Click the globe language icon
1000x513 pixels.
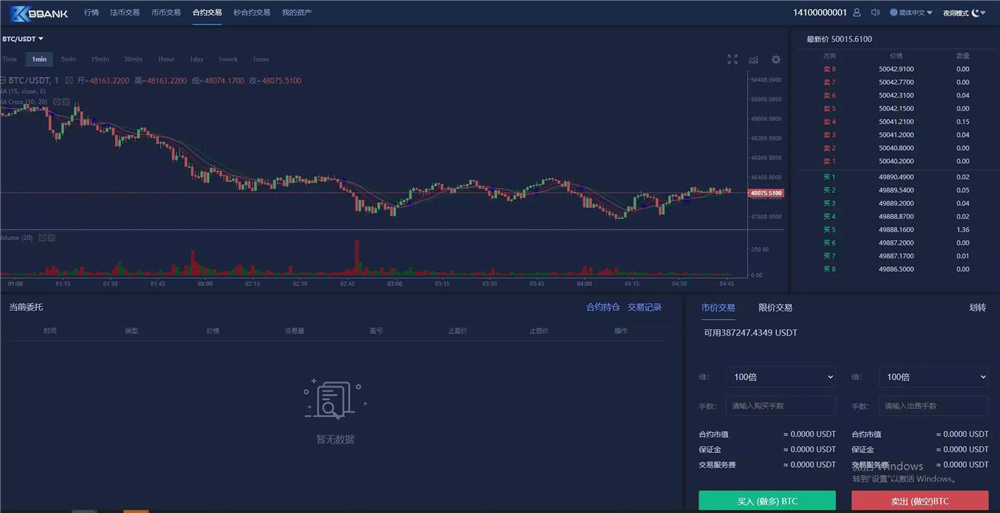point(893,13)
